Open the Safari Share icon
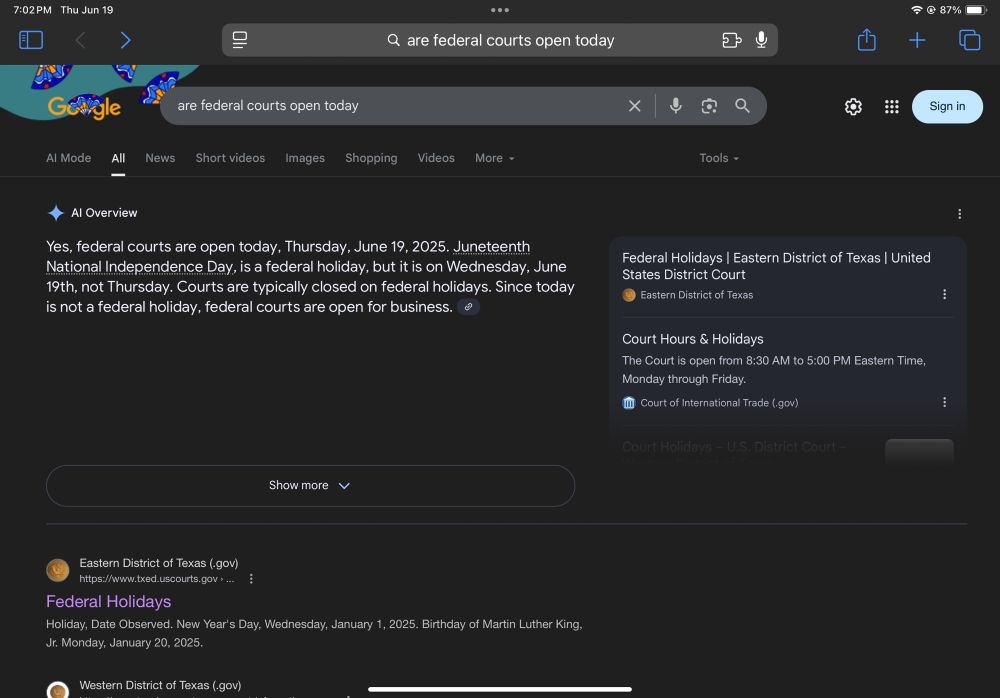Screen dimensions: 1000x698 866,40
